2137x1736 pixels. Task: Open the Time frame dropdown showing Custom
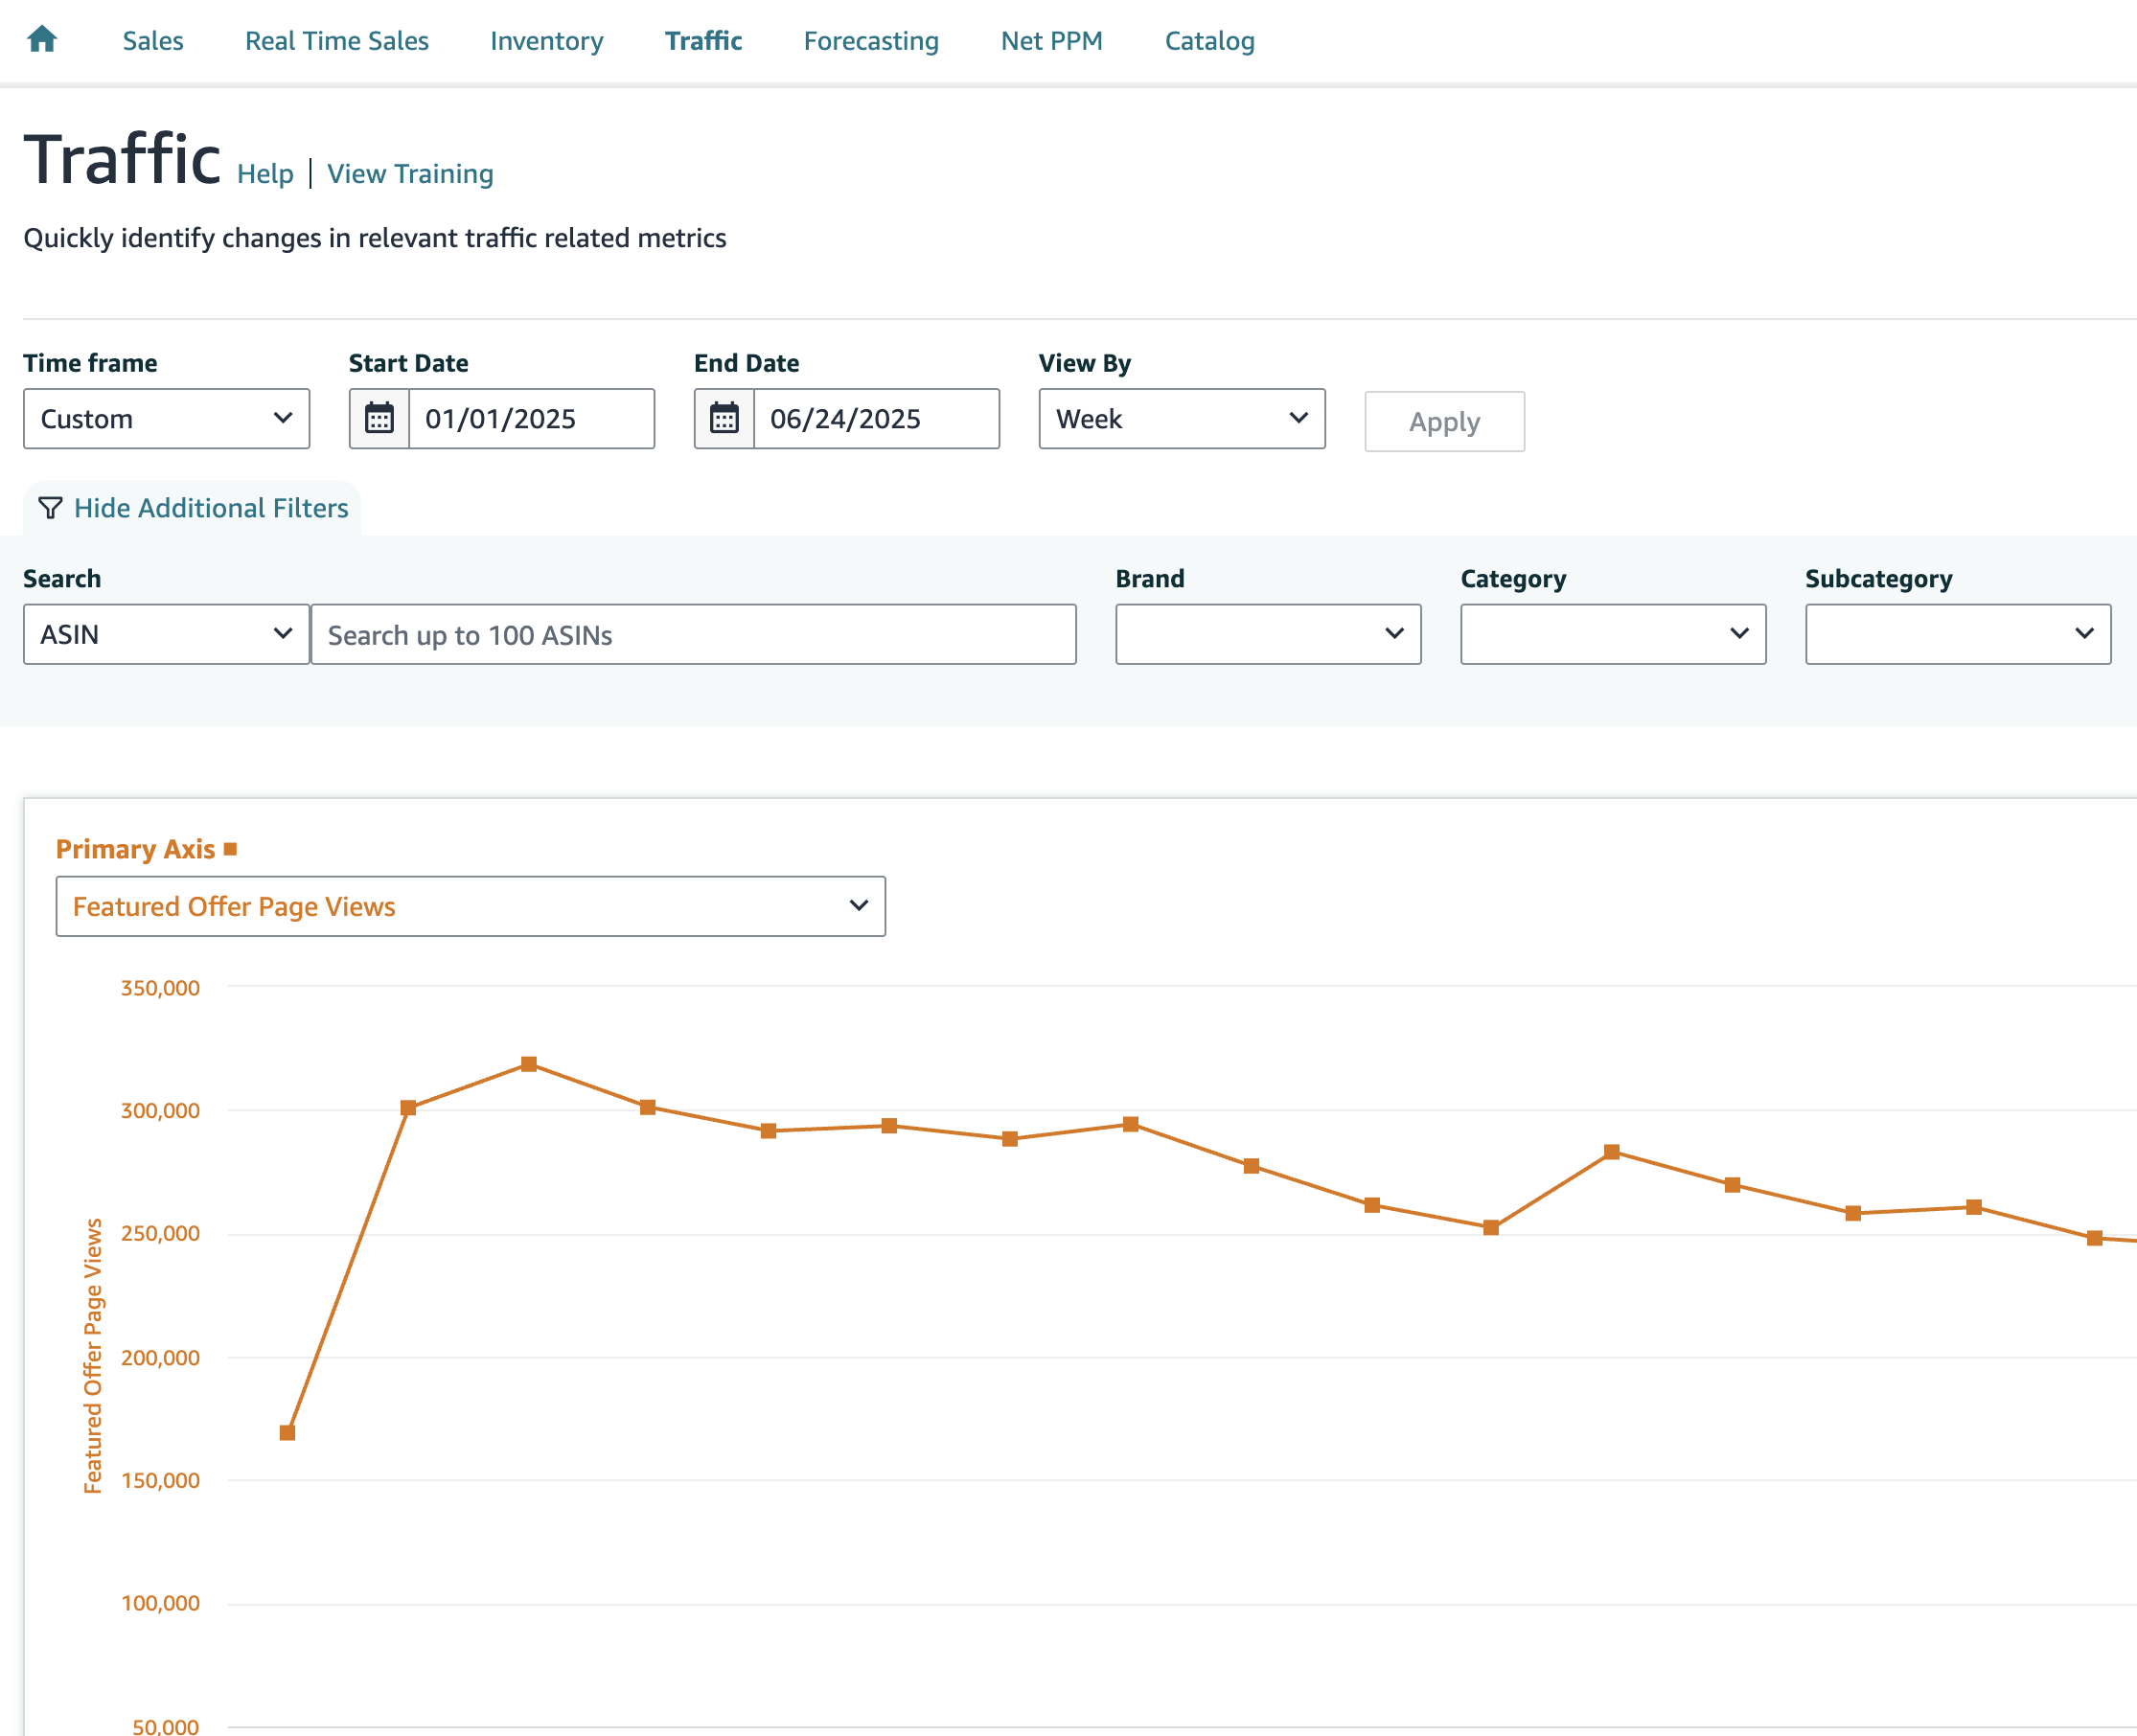(x=166, y=419)
